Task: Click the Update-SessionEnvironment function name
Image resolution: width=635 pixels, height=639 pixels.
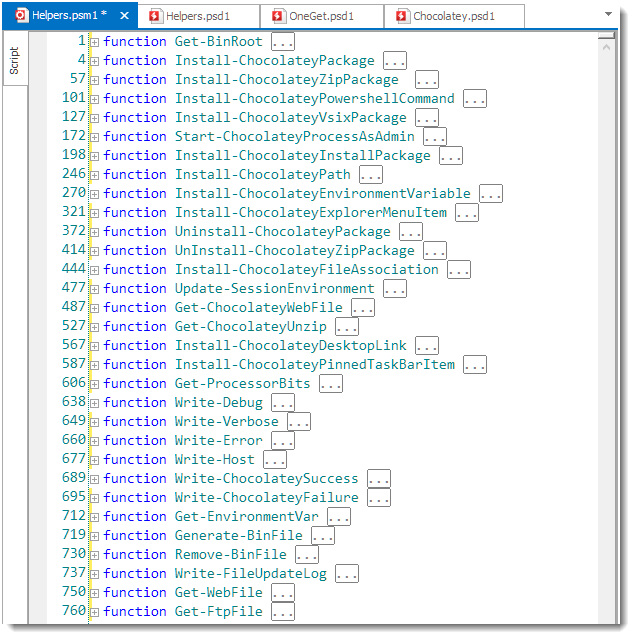Action: tap(275, 289)
